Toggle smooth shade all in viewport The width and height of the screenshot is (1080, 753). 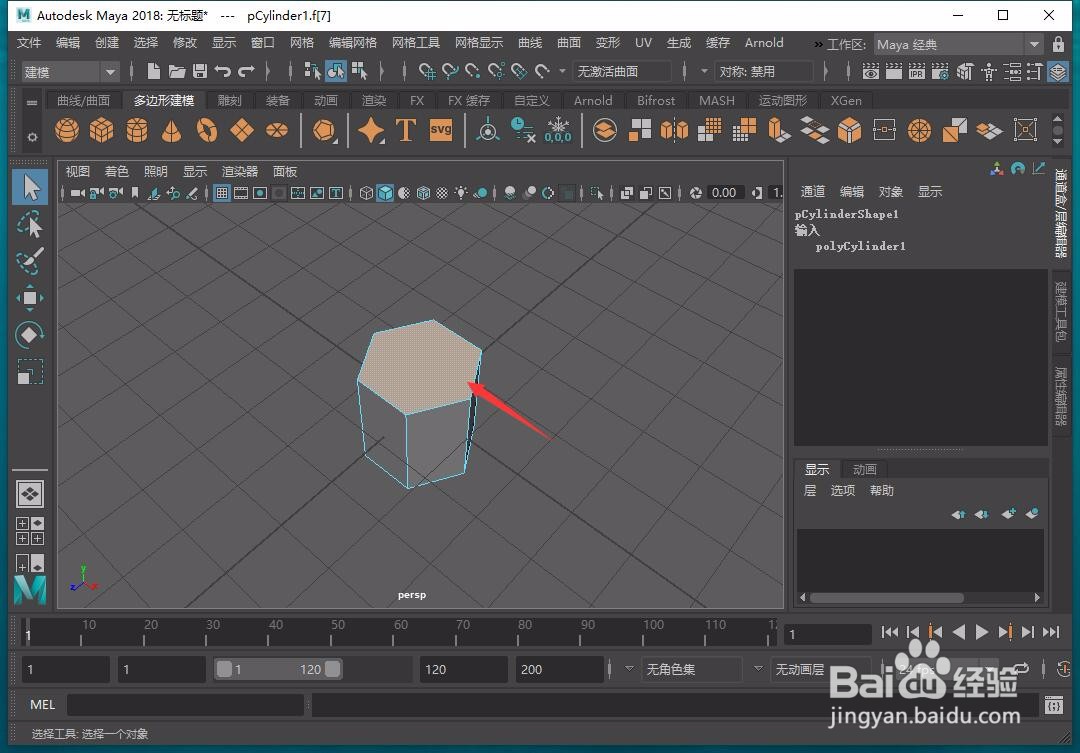[x=385, y=193]
